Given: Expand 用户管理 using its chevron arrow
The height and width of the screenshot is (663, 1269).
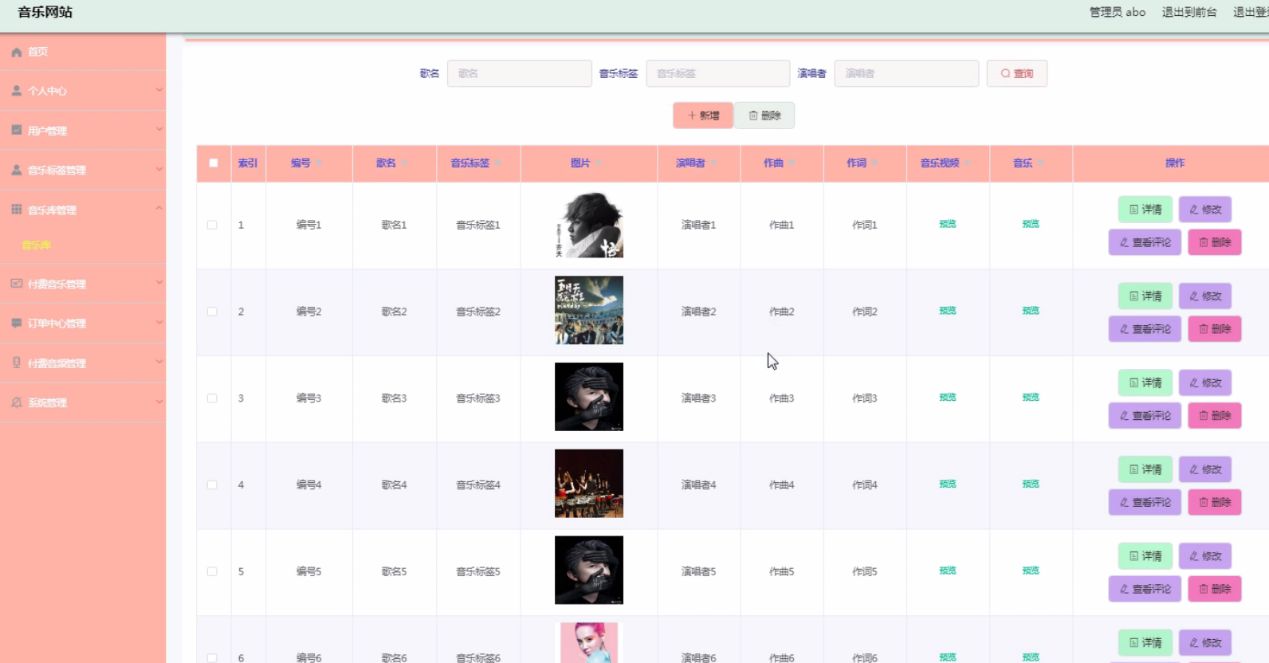Looking at the screenshot, I should [158, 131].
